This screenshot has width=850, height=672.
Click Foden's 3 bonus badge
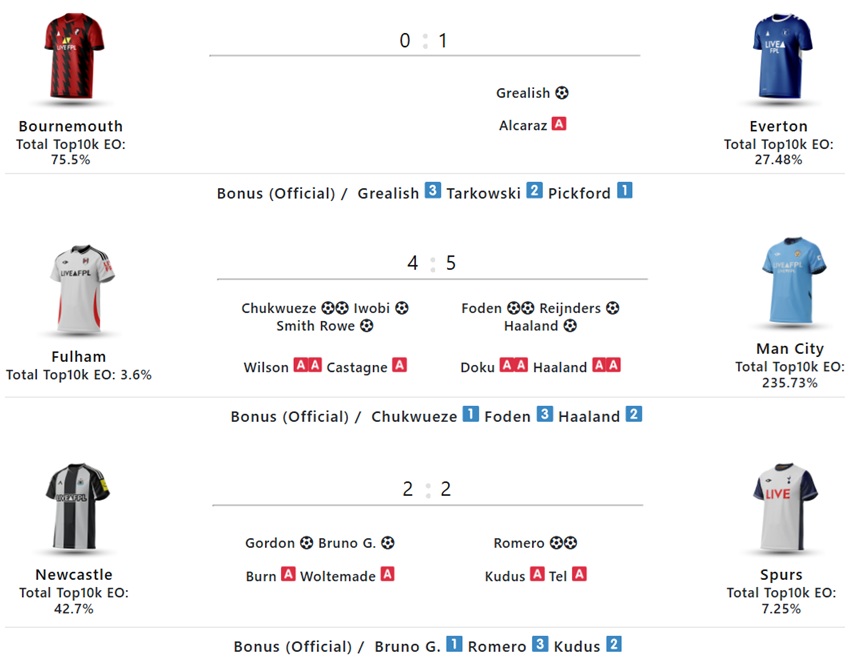[544, 414]
